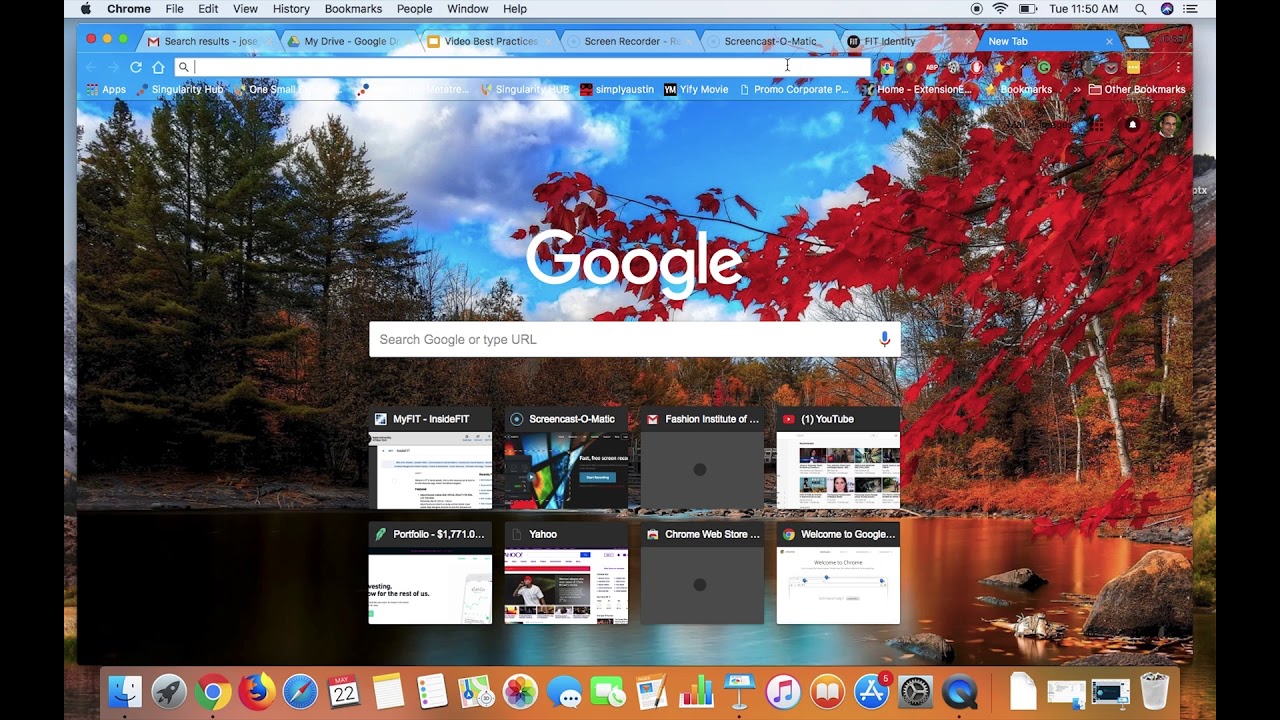Open the View menu

point(245,9)
